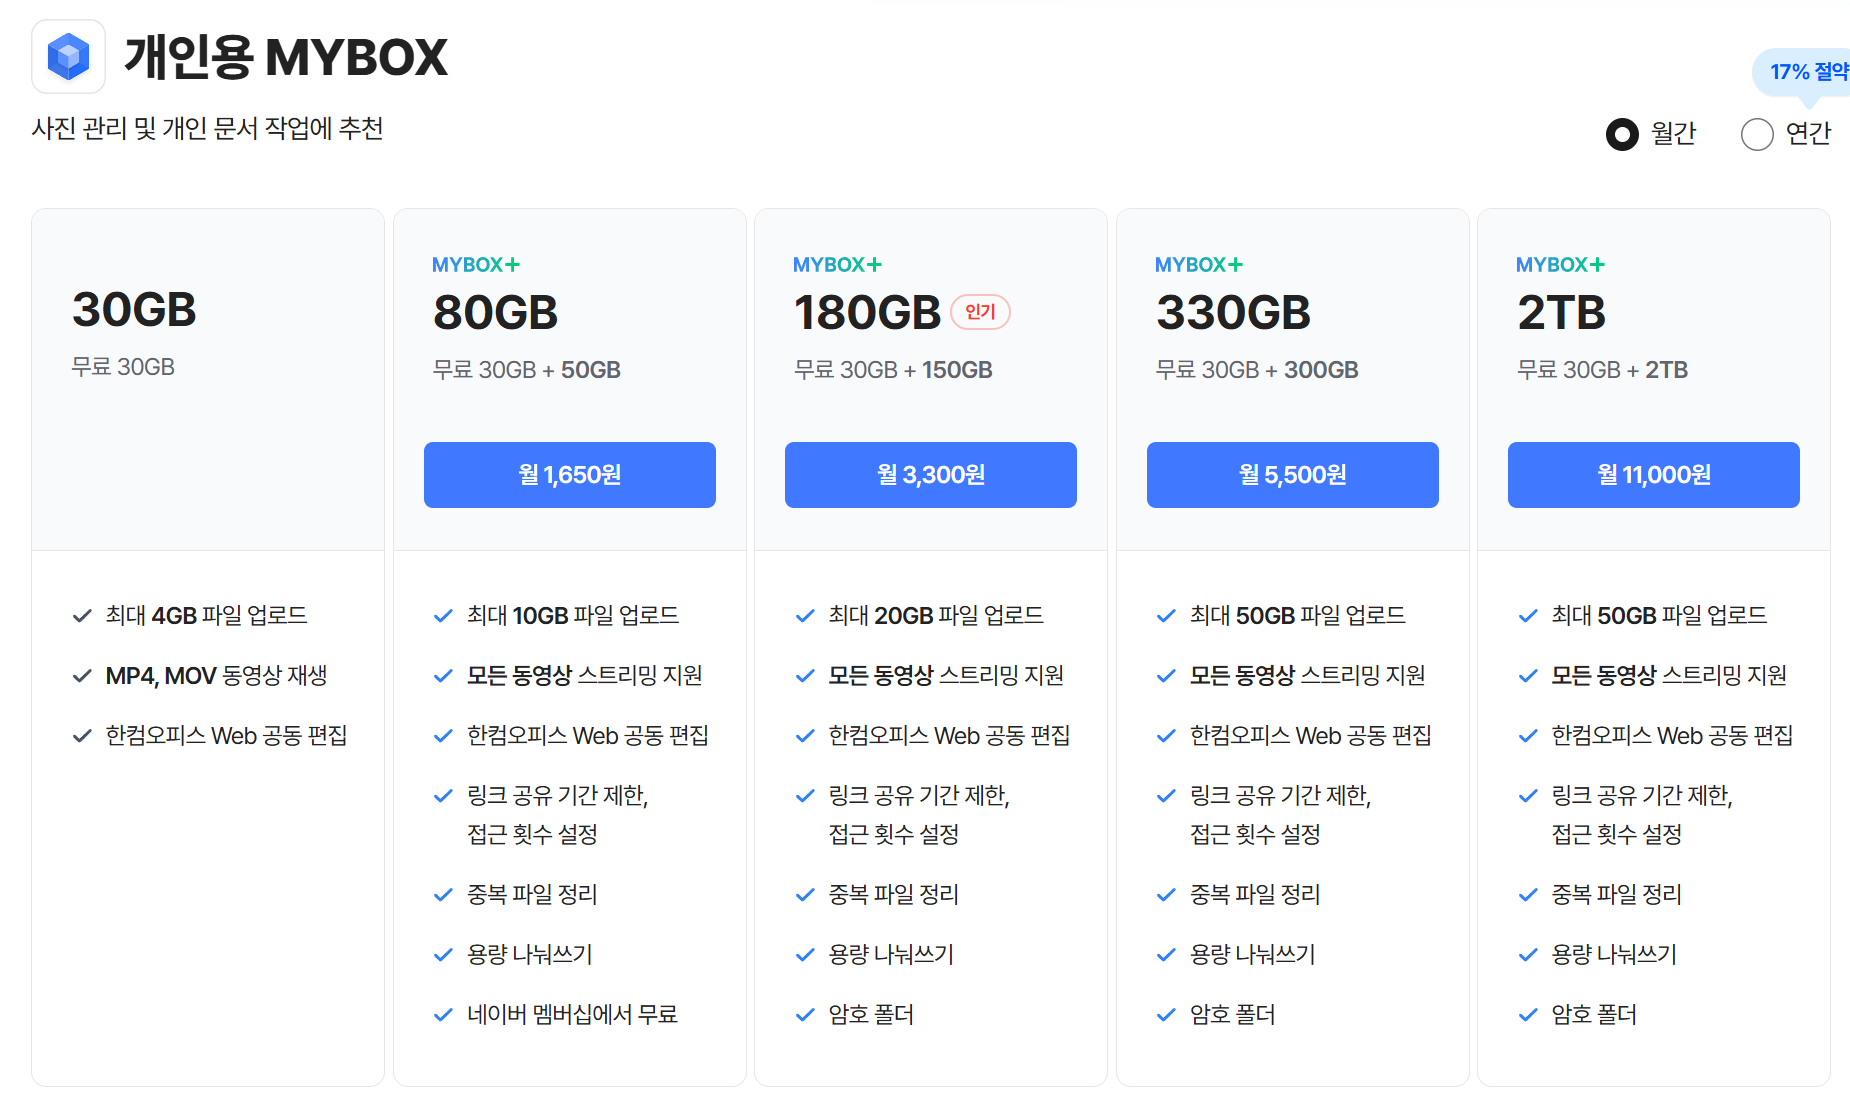The height and width of the screenshot is (1112, 1850).
Task: Click the red 인기 badge beside 180GB
Action: pyautogui.click(x=980, y=312)
